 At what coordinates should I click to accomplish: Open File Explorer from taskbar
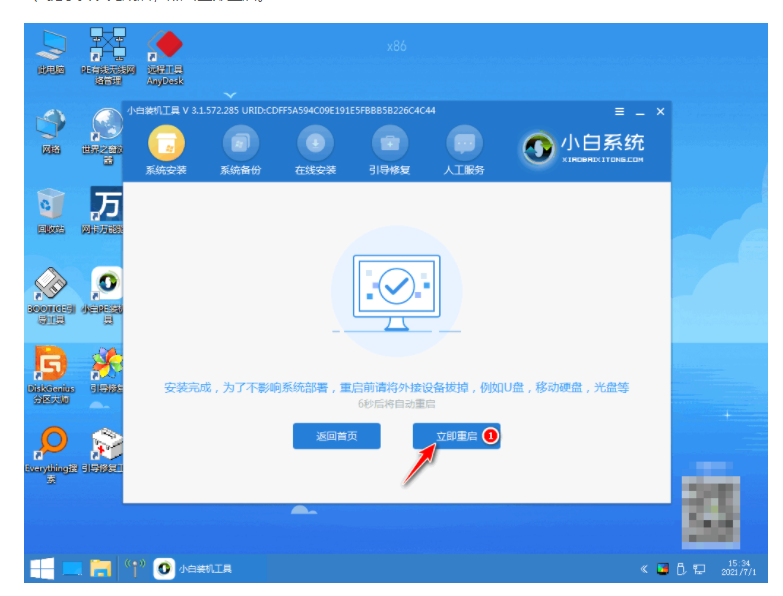pos(101,569)
